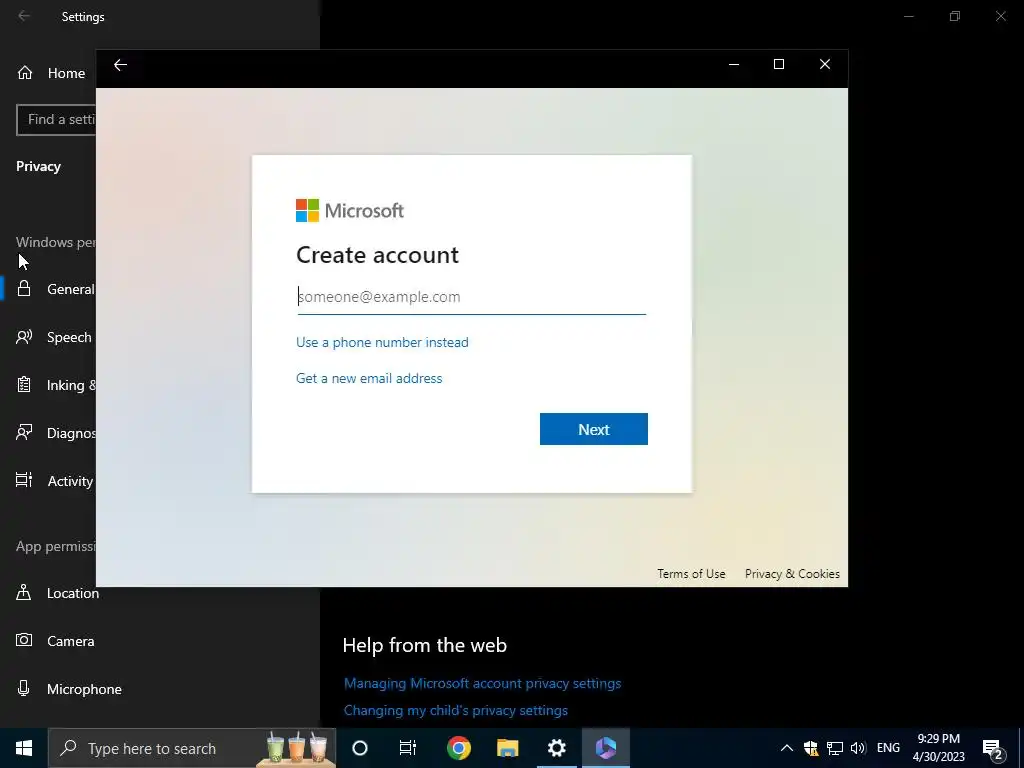Maximize the Microsoft account dialog
Viewport: 1024px width, 768px height.
778,65
